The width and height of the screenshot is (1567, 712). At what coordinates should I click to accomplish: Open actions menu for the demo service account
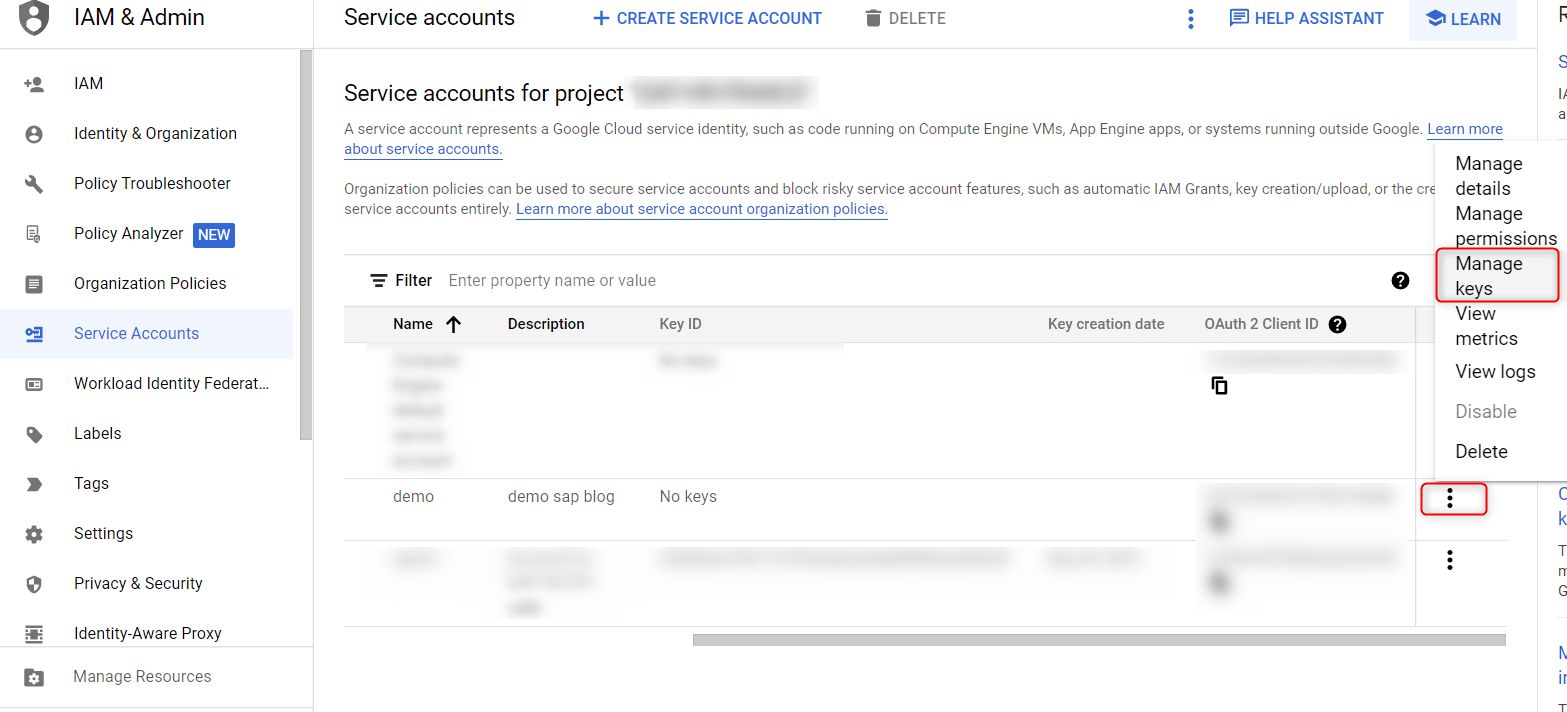[x=1449, y=496]
